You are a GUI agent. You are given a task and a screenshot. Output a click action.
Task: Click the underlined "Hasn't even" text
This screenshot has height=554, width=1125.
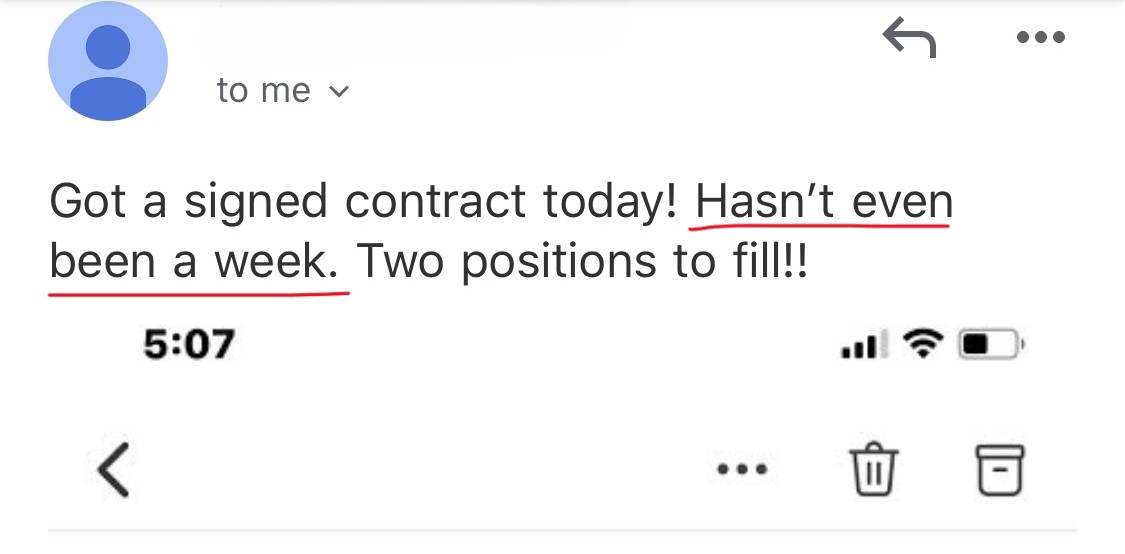824,202
